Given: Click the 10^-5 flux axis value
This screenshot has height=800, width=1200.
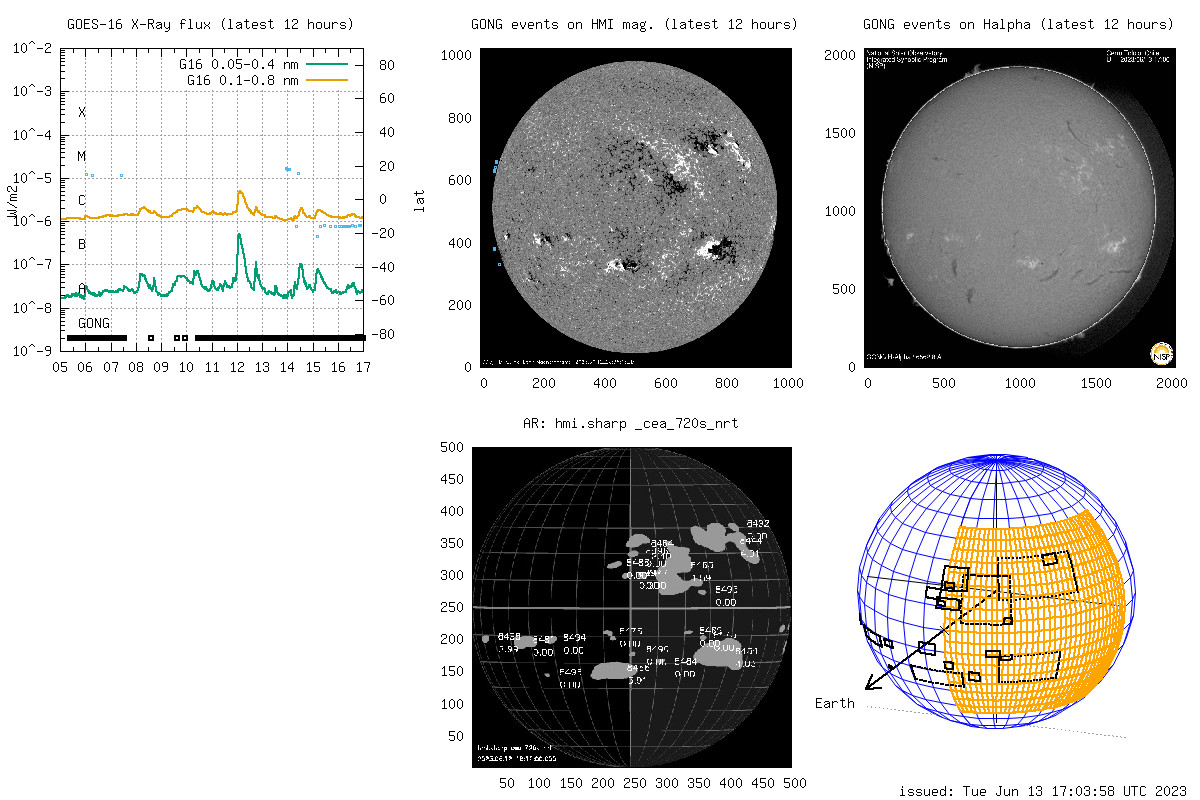Looking at the screenshot, I should tap(33, 178).
